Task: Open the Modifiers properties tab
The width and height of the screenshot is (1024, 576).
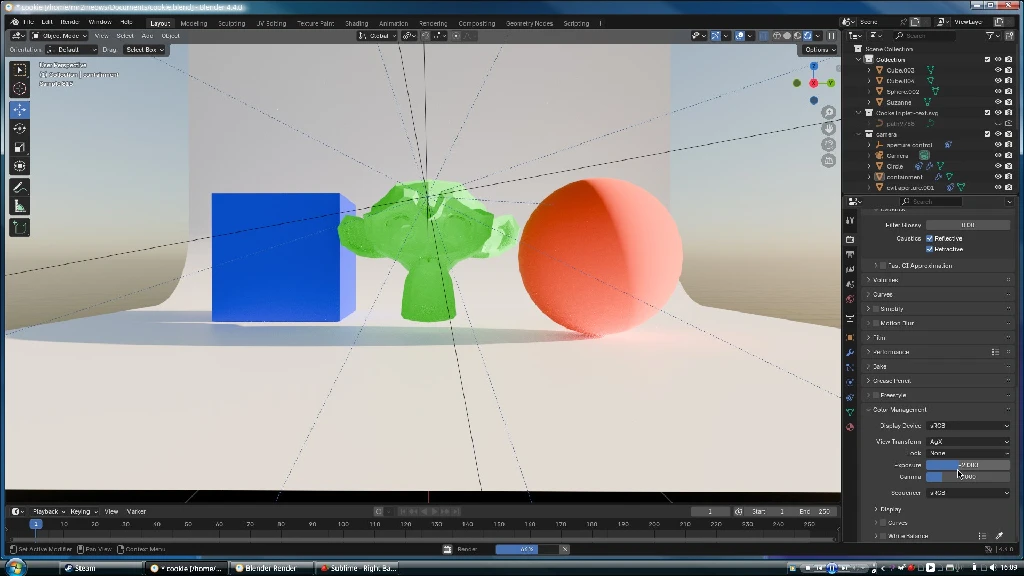Action: (x=850, y=353)
